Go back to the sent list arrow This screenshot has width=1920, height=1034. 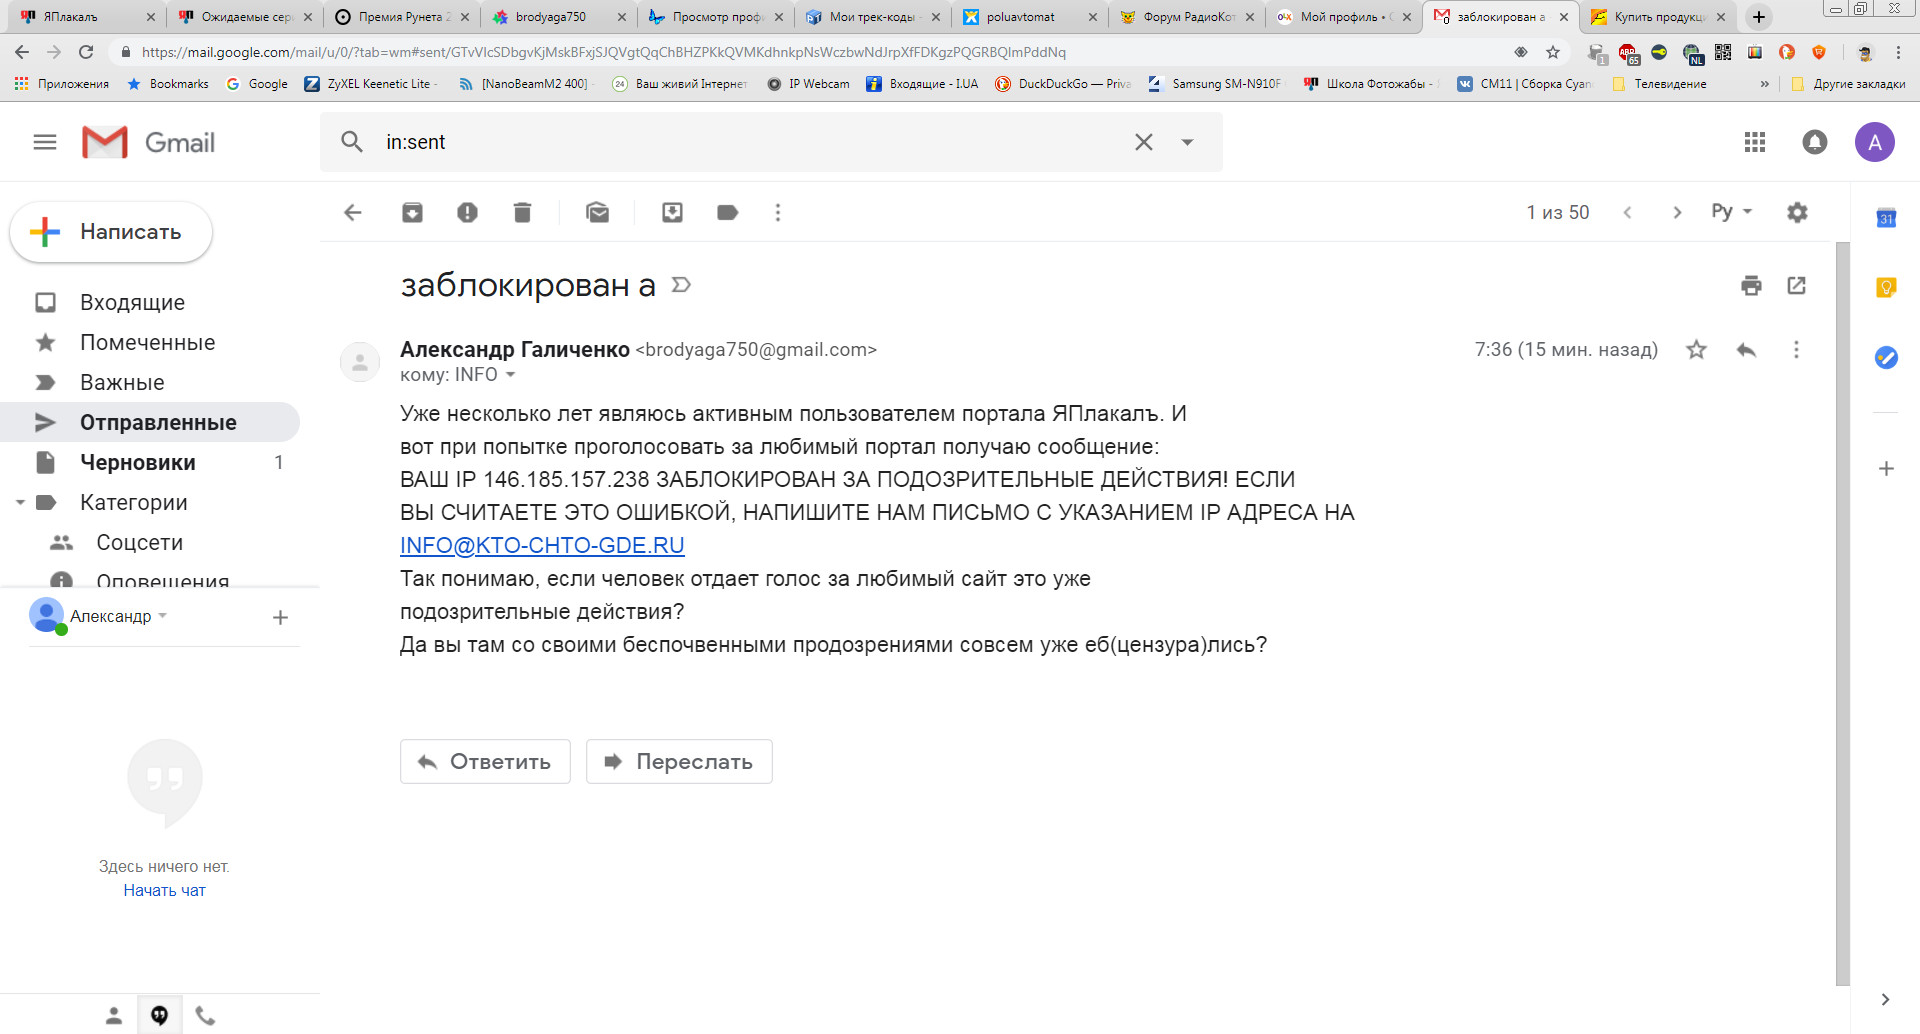coord(353,212)
